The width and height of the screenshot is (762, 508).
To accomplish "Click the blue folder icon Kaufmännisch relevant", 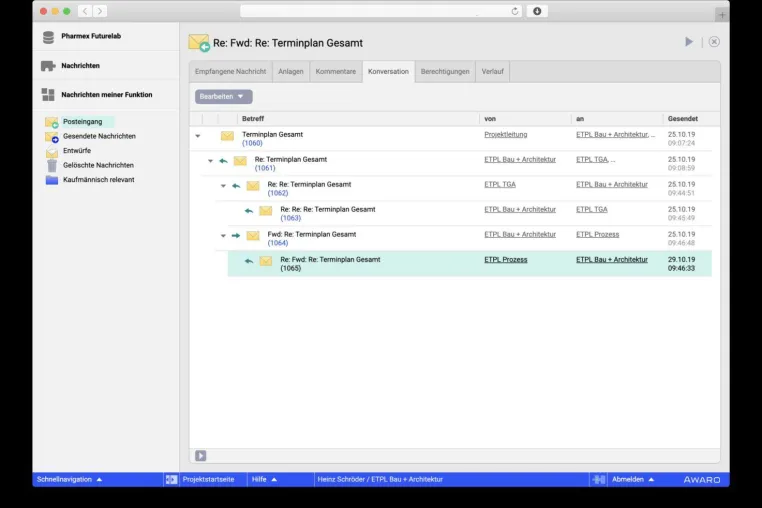I will [x=52, y=180].
